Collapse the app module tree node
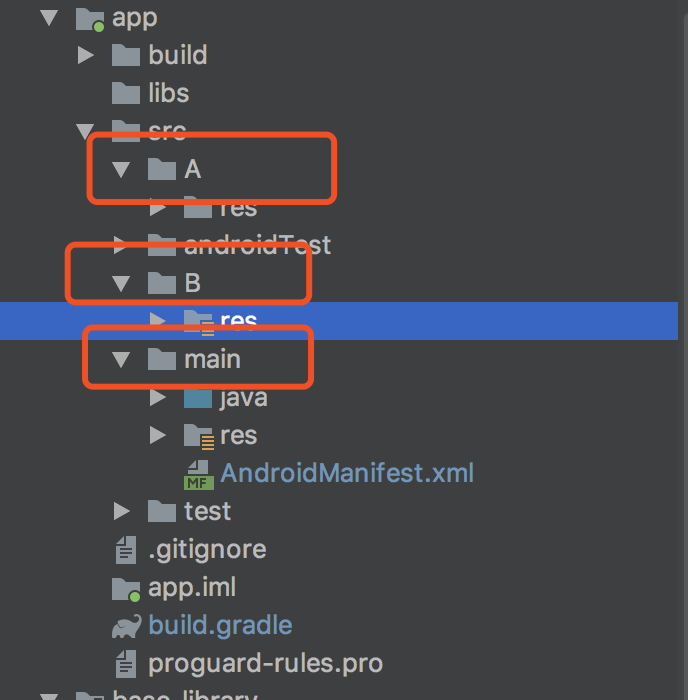This screenshot has width=688, height=700. point(49,18)
